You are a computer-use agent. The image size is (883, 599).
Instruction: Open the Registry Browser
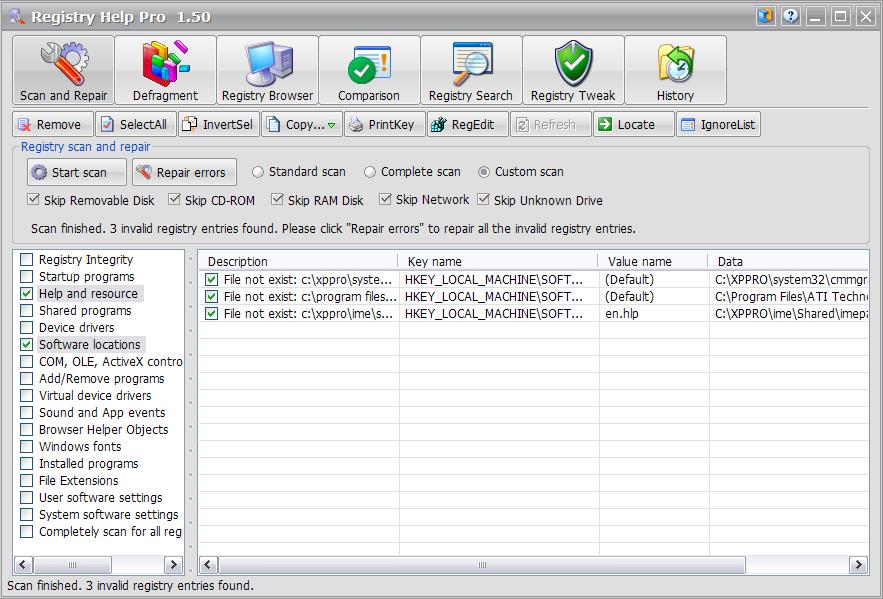pos(267,70)
